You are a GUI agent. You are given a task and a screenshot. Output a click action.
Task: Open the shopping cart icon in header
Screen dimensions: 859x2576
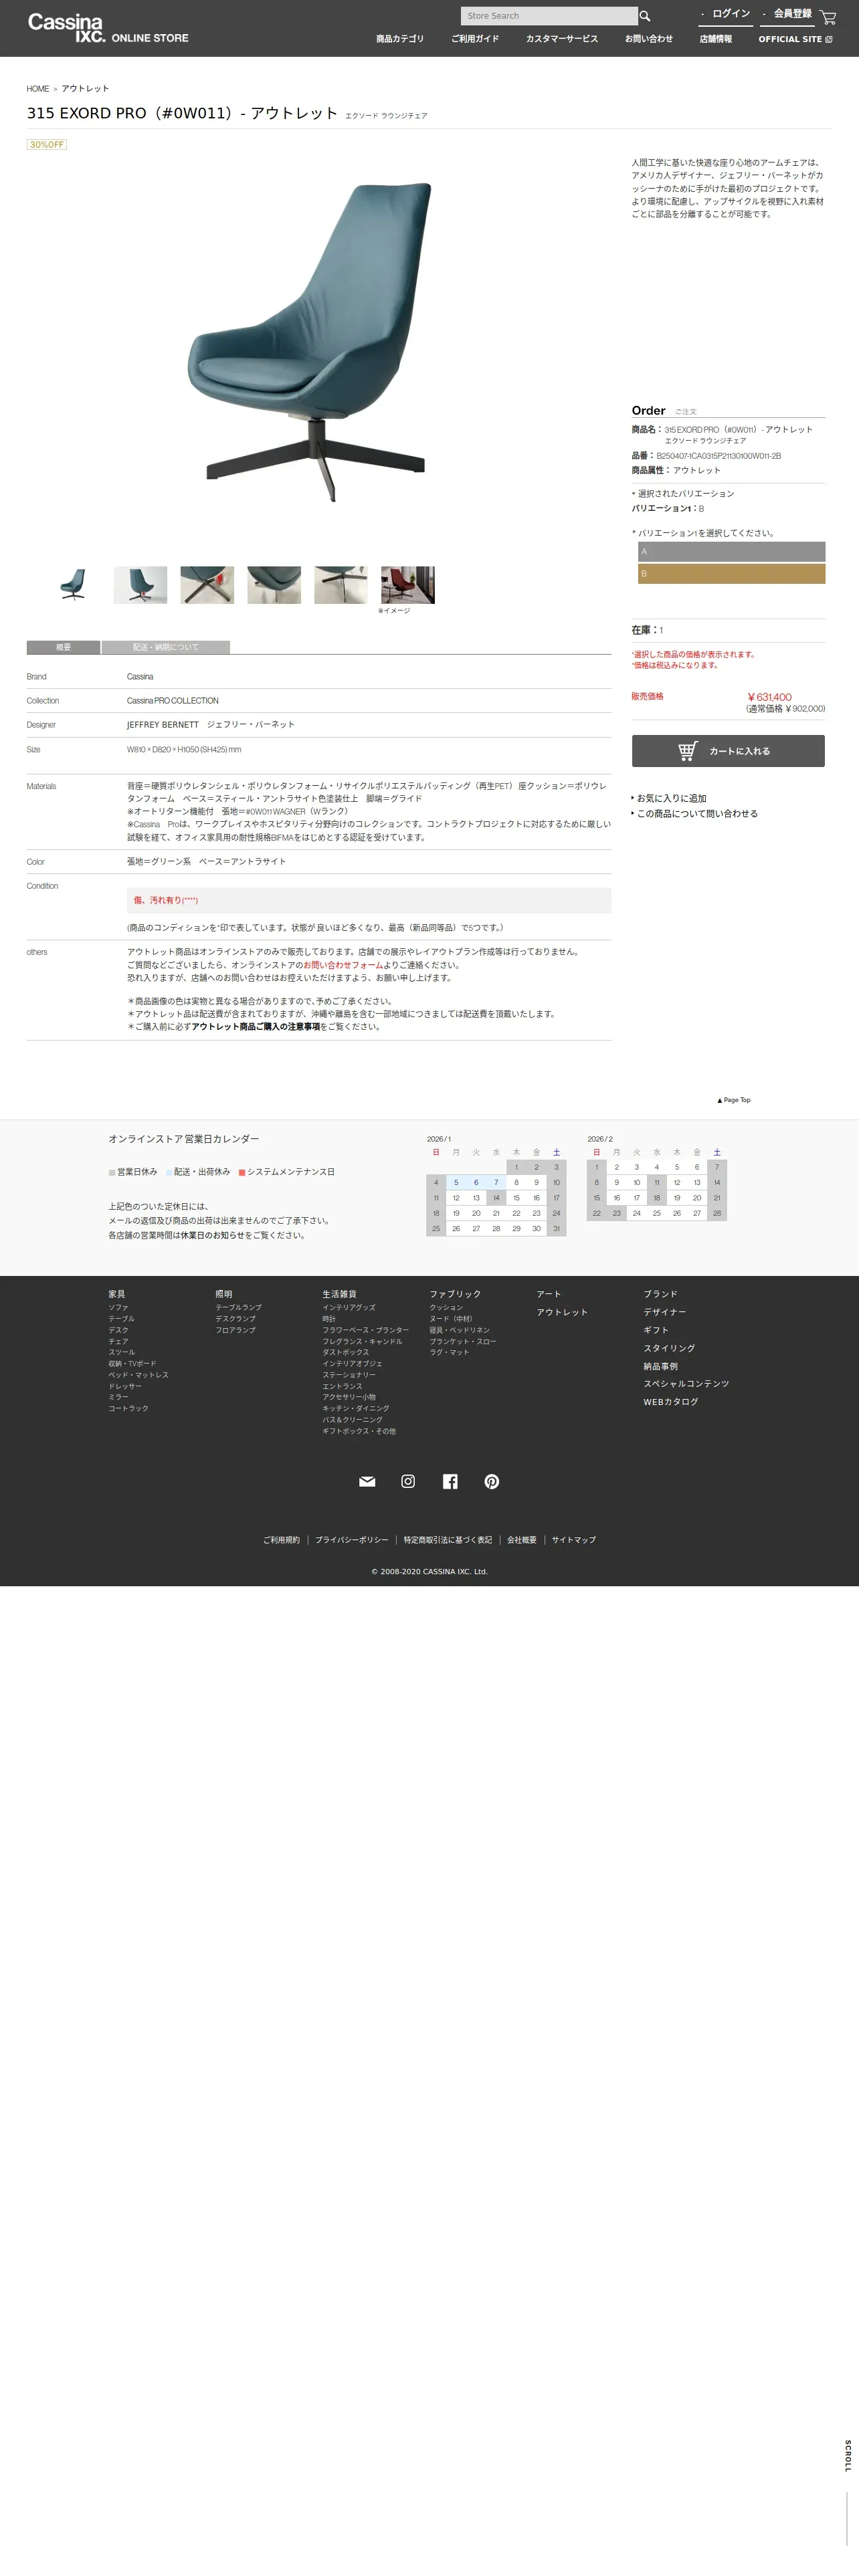click(828, 17)
